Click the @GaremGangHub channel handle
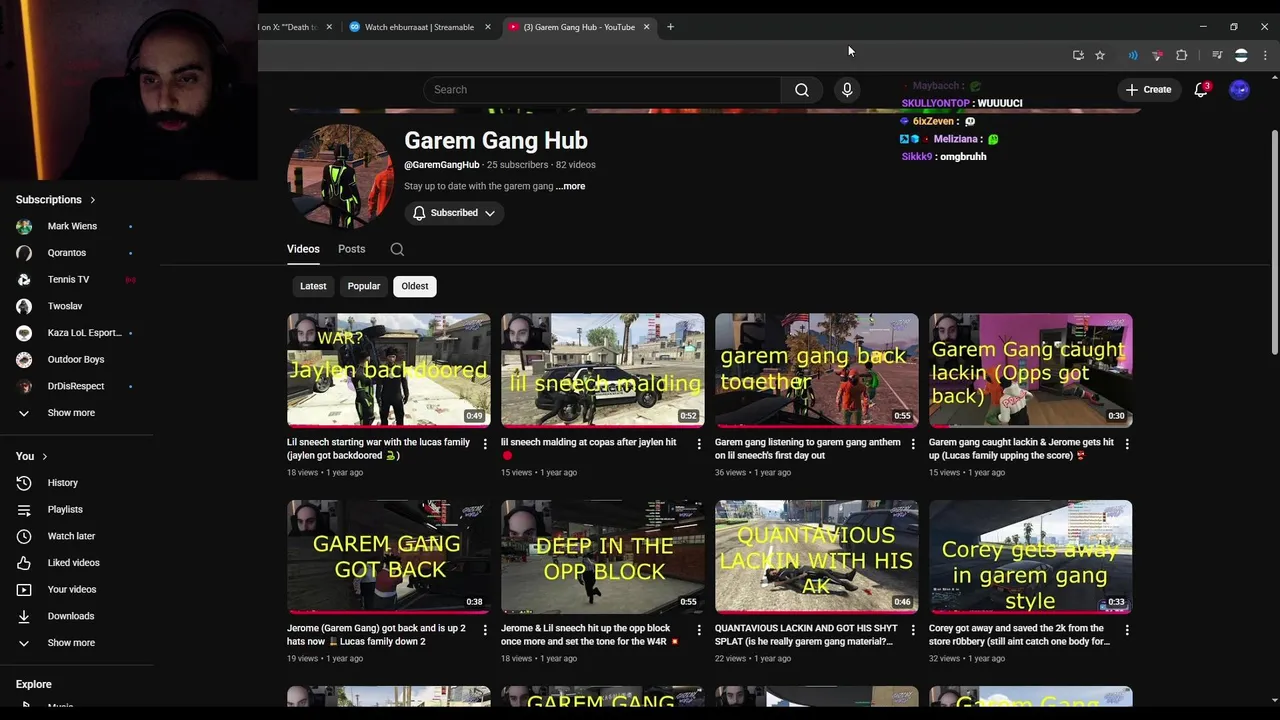The image size is (1280, 720). pyautogui.click(x=441, y=165)
